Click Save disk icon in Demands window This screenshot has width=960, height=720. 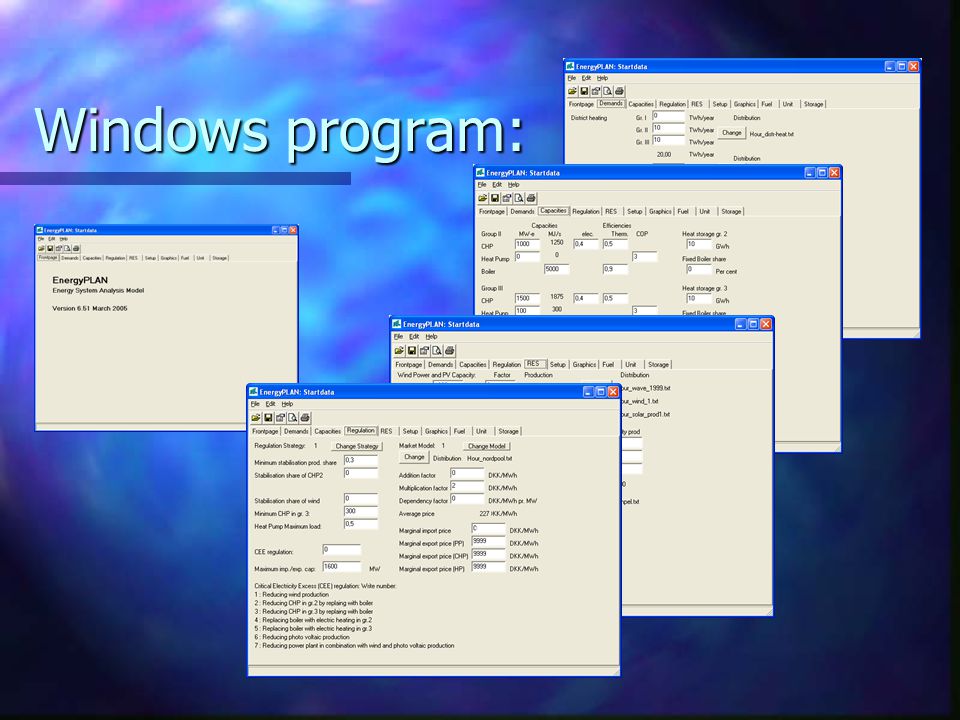(x=584, y=91)
